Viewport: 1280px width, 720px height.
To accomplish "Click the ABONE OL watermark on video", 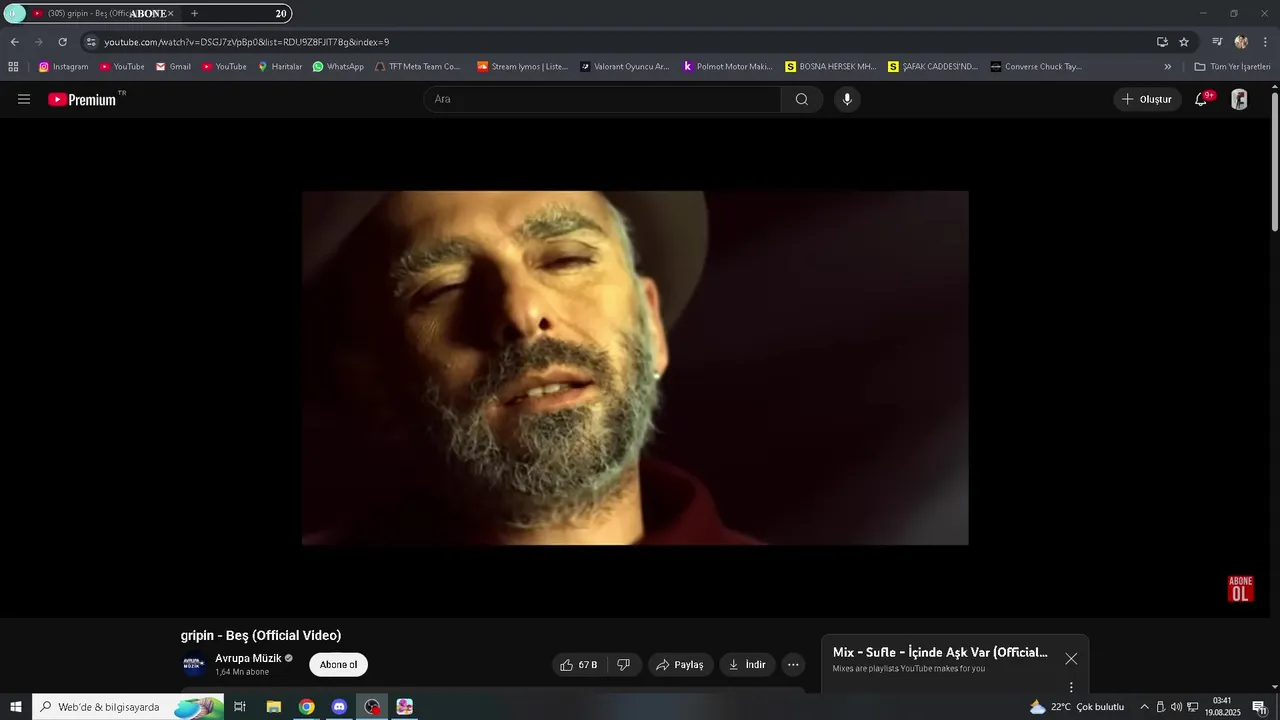I will [x=1240, y=589].
